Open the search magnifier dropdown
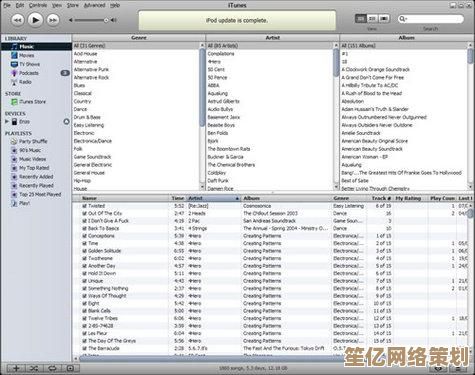 click(403, 19)
